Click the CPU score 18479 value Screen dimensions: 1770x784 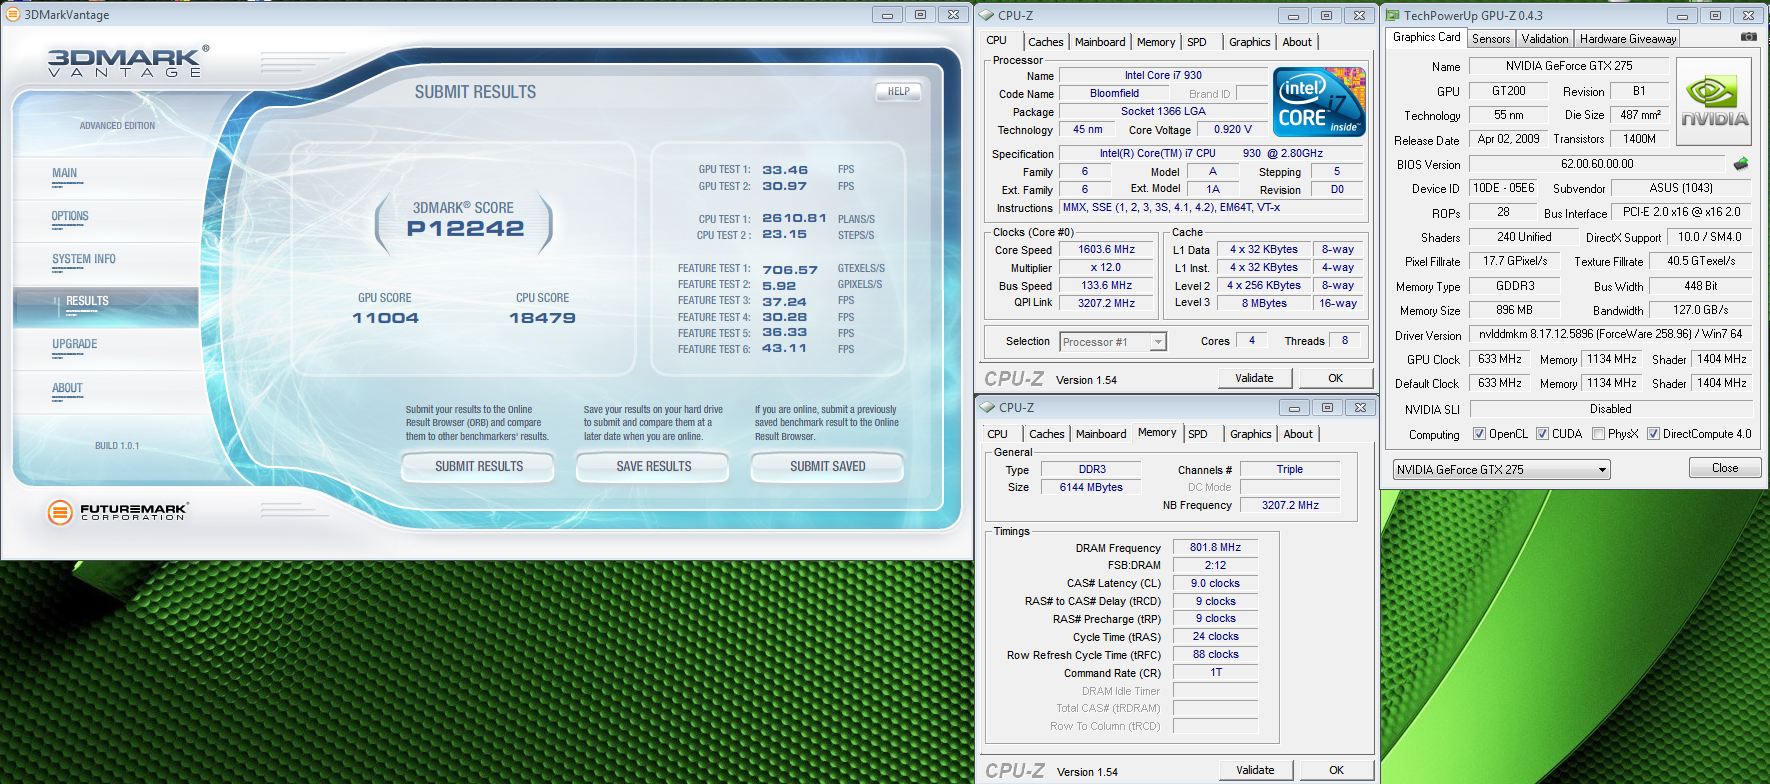tap(542, 318)
